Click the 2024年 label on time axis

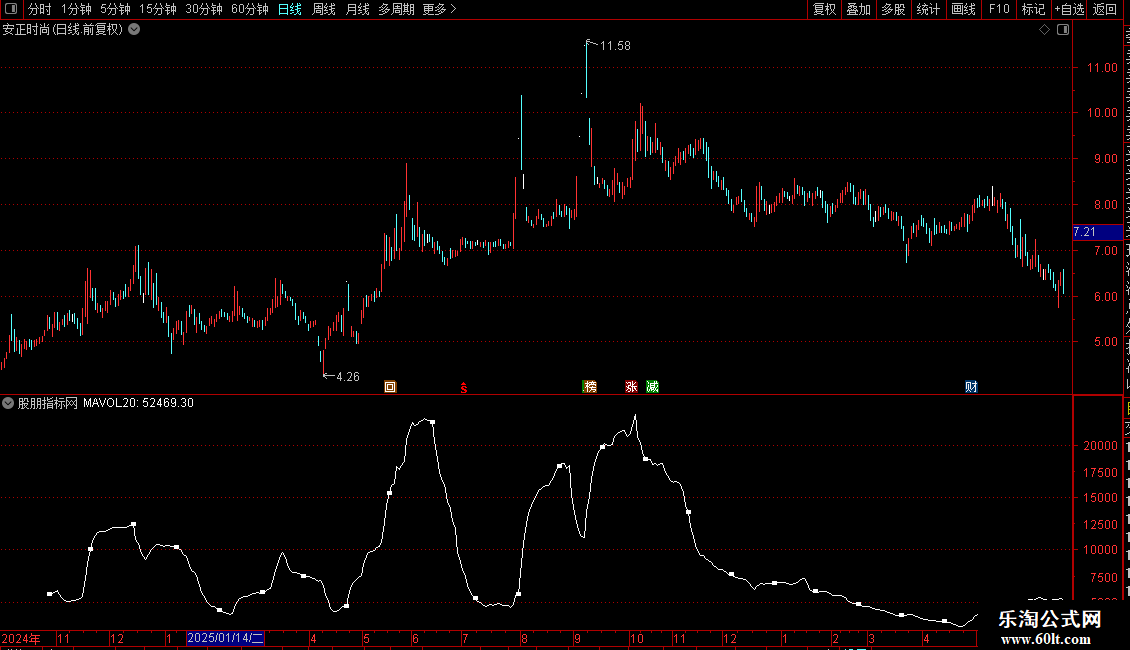21,638
